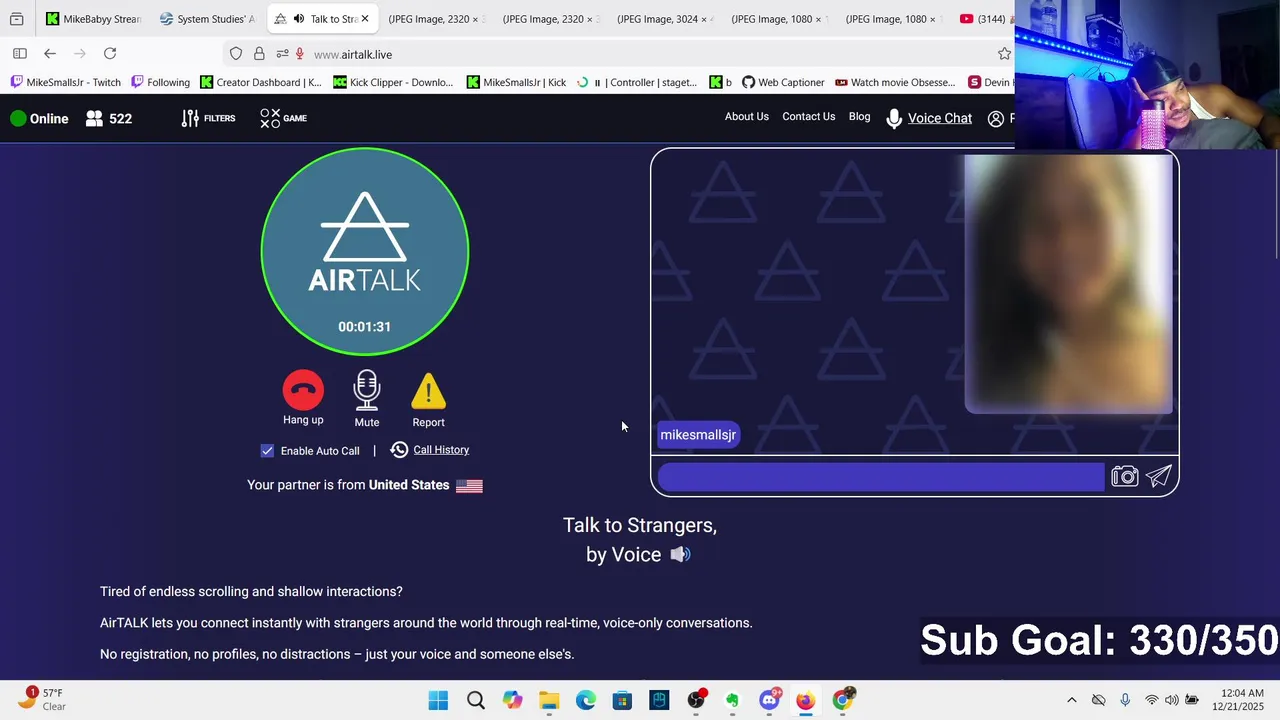Screen dimensions: 1280x720
Task: Open the Watch movie Obsesse bookmark
Action: click(x=895, y=82)
